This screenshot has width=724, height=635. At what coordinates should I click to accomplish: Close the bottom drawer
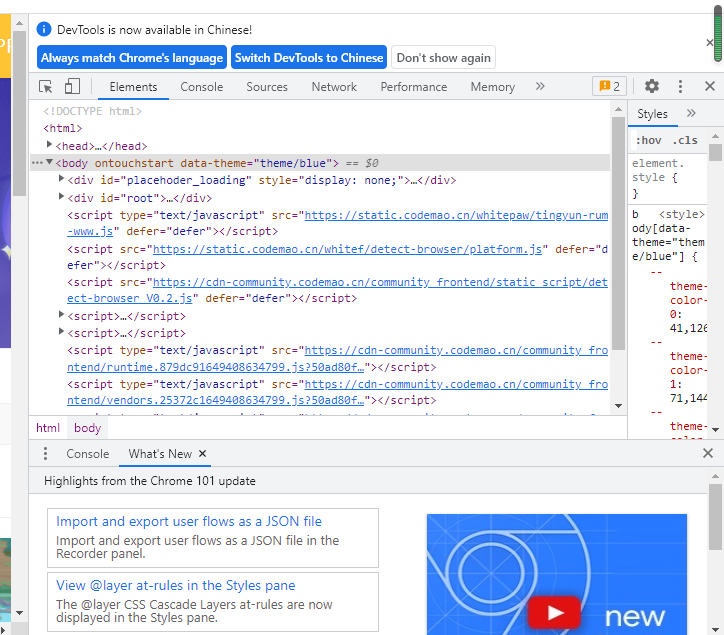coord(707,454)
